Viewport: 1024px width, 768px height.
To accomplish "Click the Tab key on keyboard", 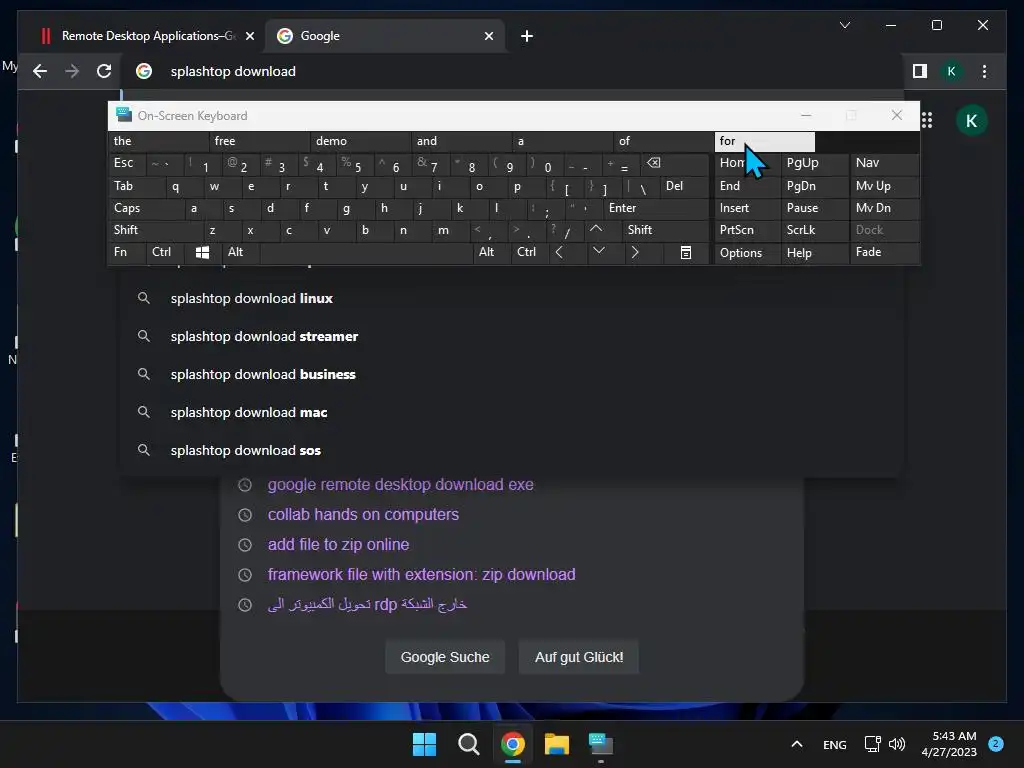I will [x=136, y=186].
